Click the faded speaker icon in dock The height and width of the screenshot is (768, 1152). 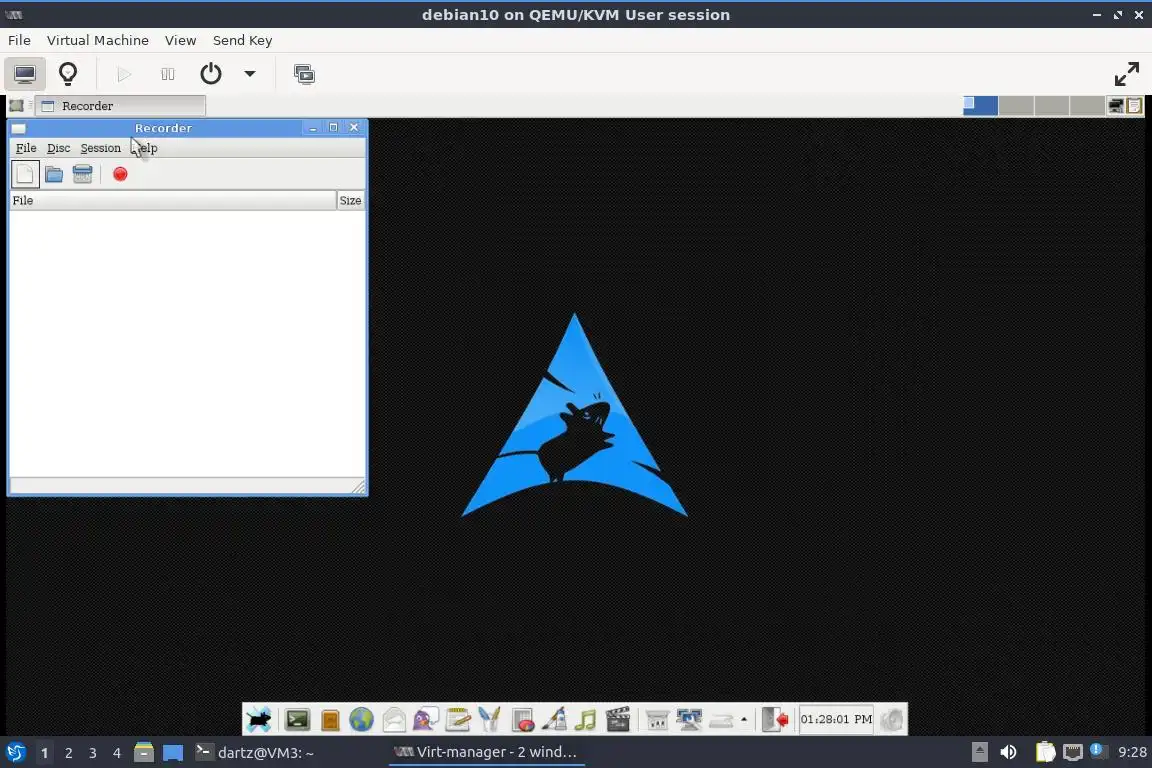coord(892,719)
